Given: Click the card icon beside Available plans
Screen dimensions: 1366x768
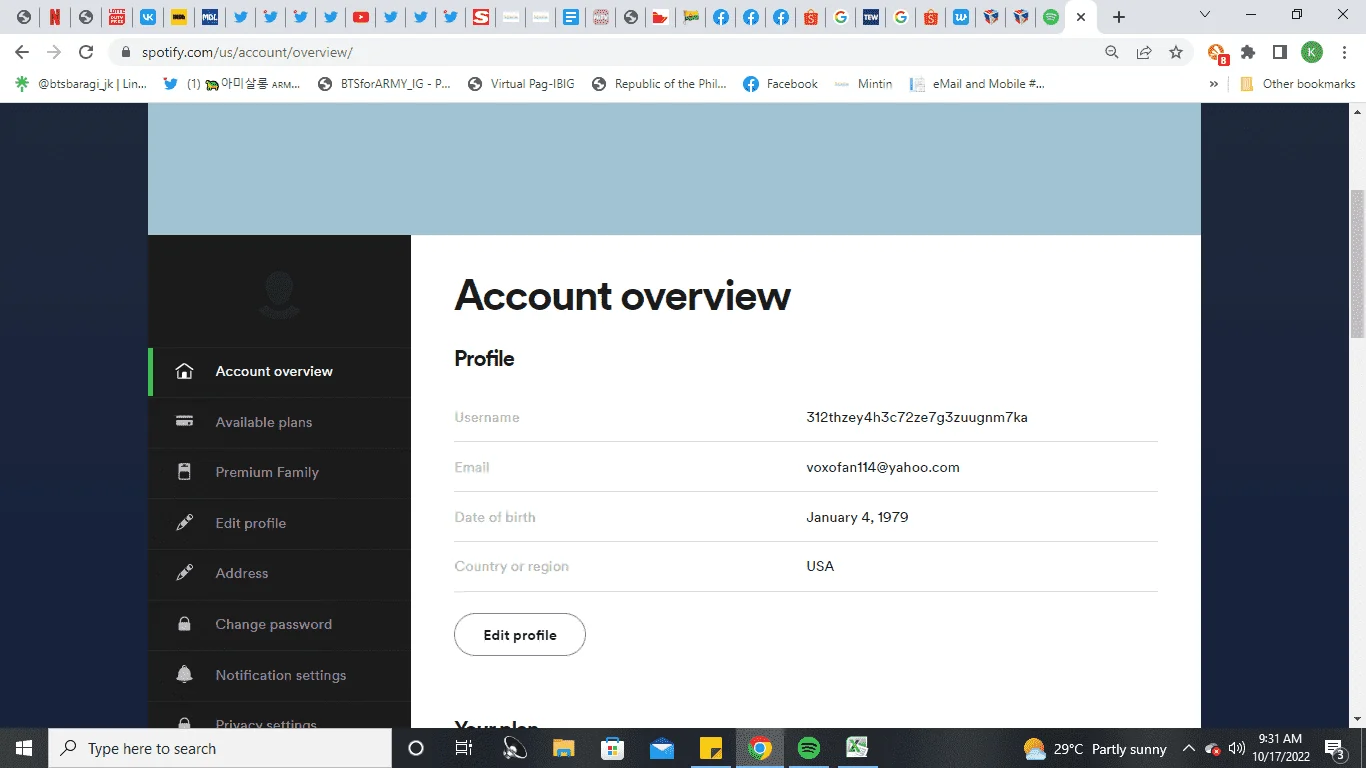Looking at the screenshot, I should click(184, 421).
